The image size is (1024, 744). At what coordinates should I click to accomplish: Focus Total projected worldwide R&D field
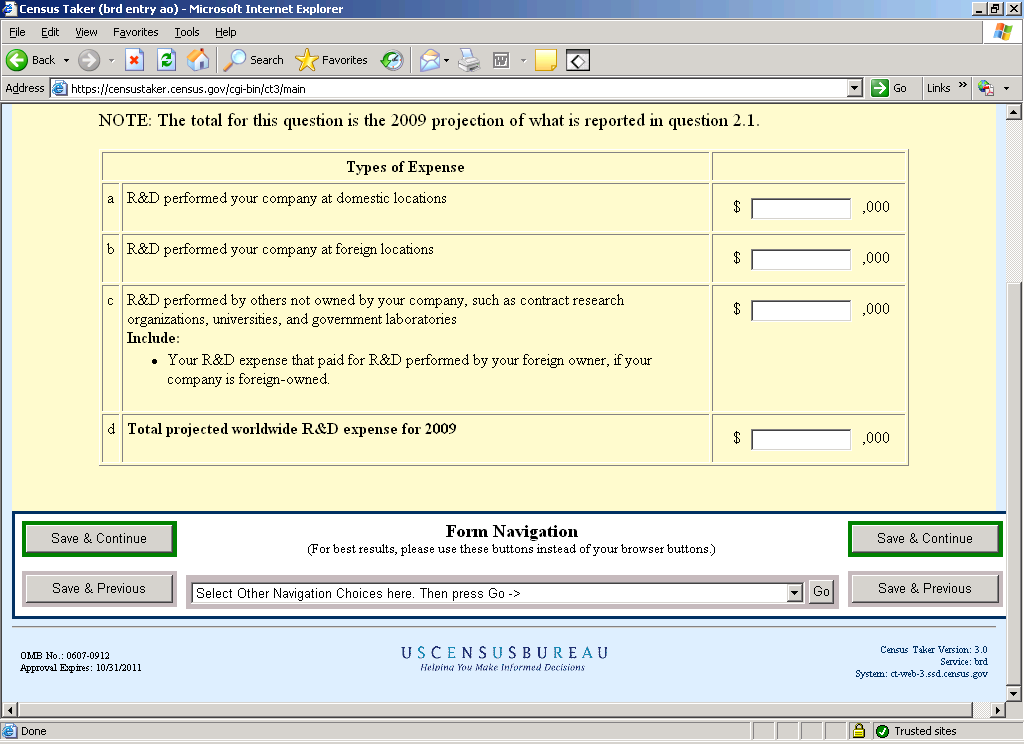point(800,439)
